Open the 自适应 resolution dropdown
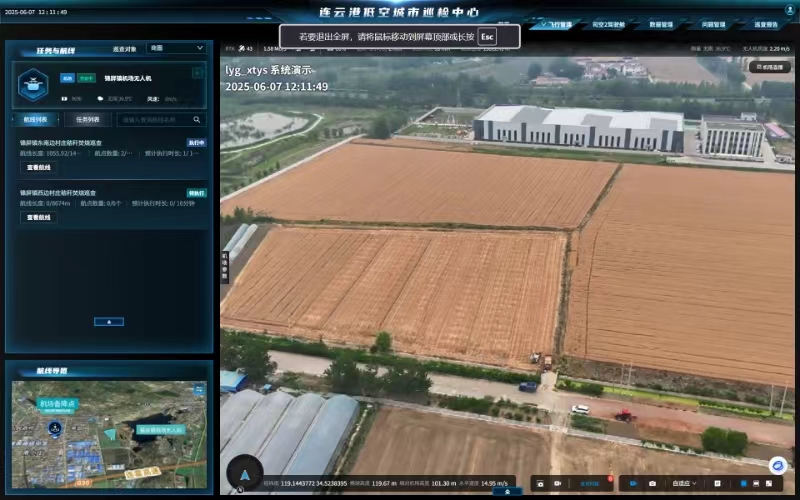This screenshot has height=500, width=800. [684, 483]
